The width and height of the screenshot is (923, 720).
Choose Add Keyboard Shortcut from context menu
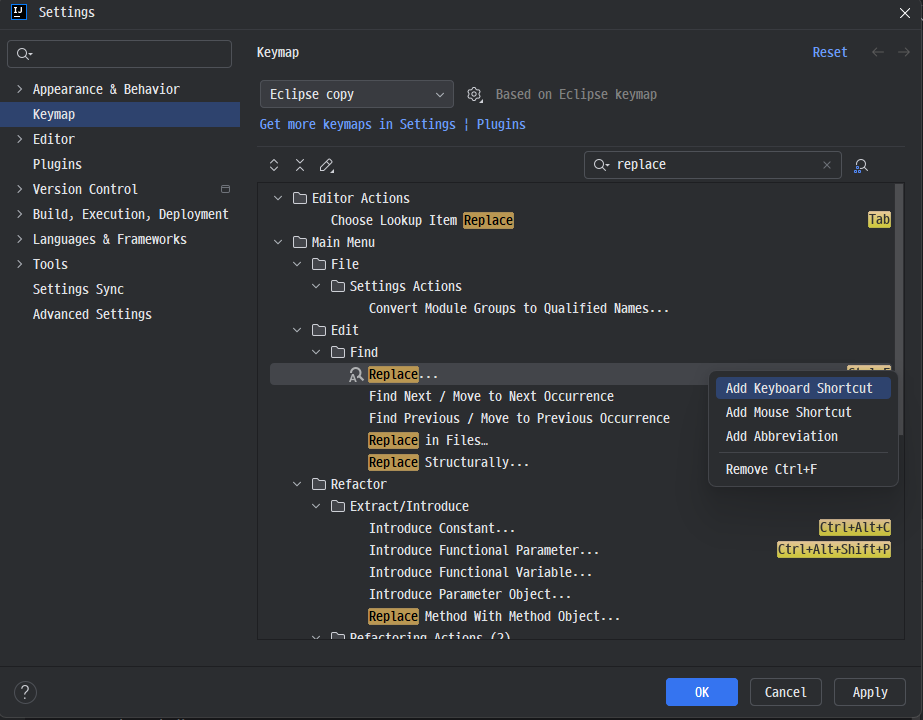point(801,388)
